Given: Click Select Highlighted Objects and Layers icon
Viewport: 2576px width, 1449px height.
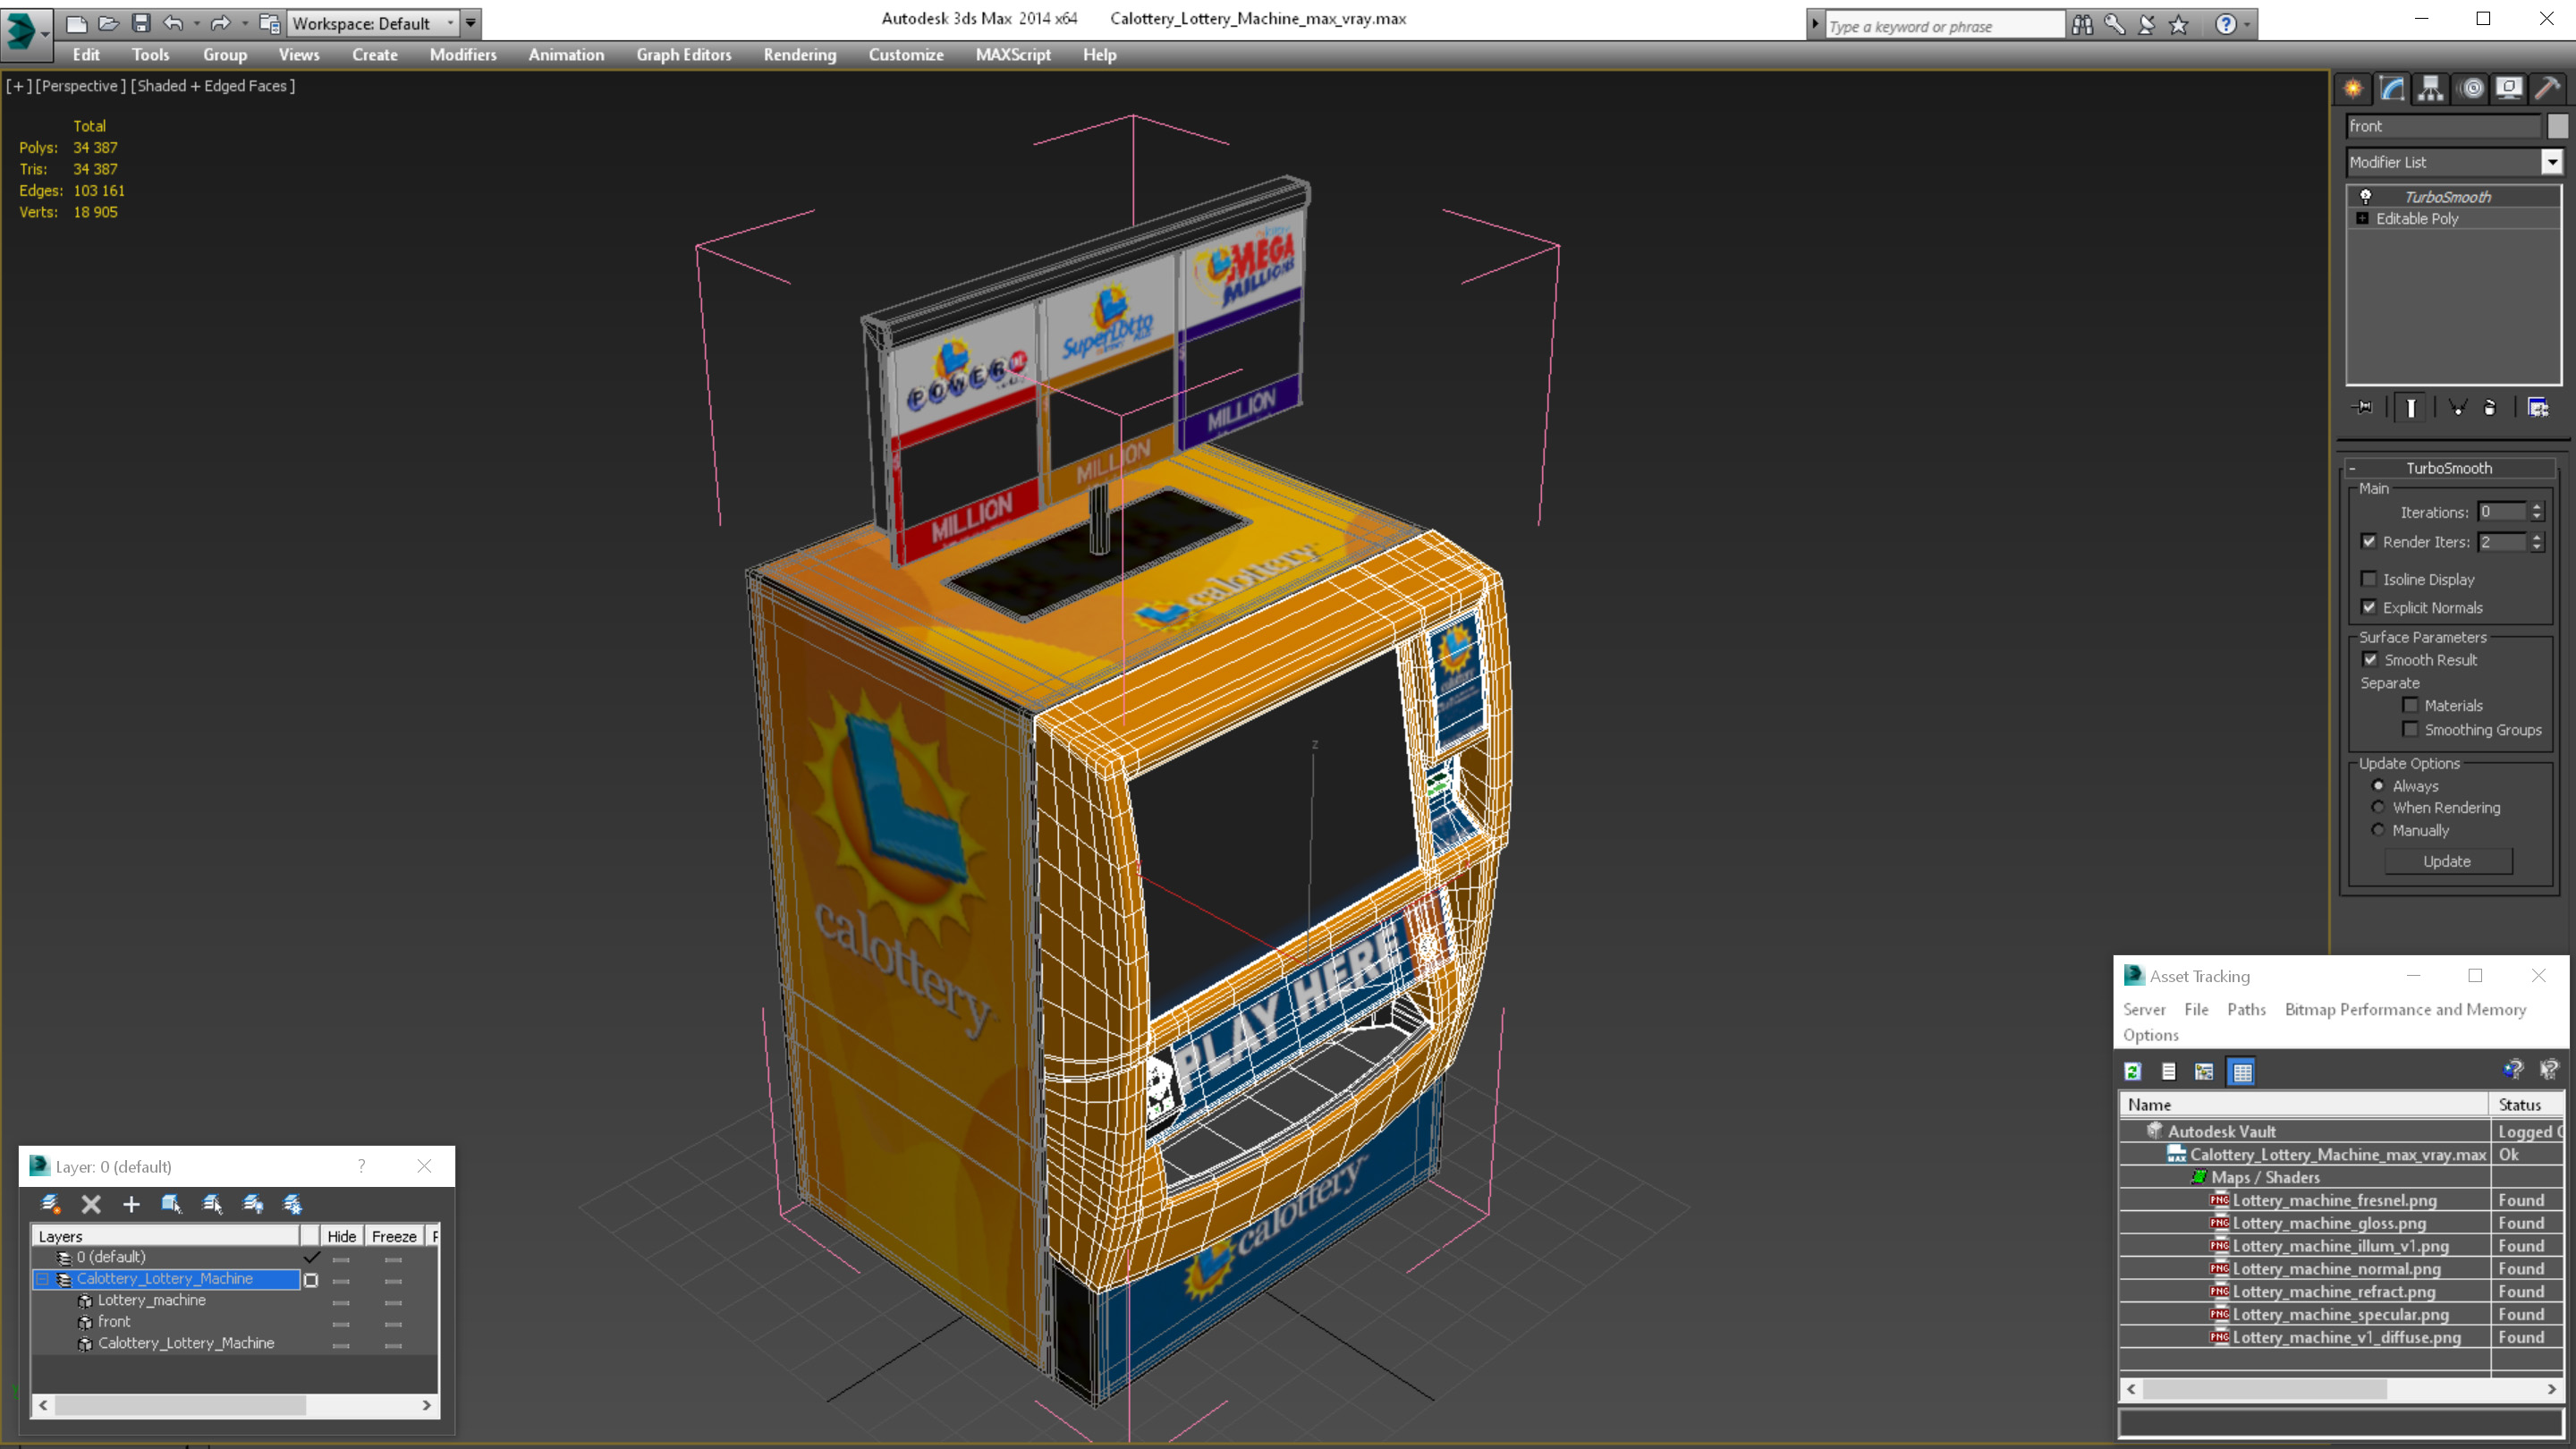Looking at the screenshot, I should pos(171,1204).
